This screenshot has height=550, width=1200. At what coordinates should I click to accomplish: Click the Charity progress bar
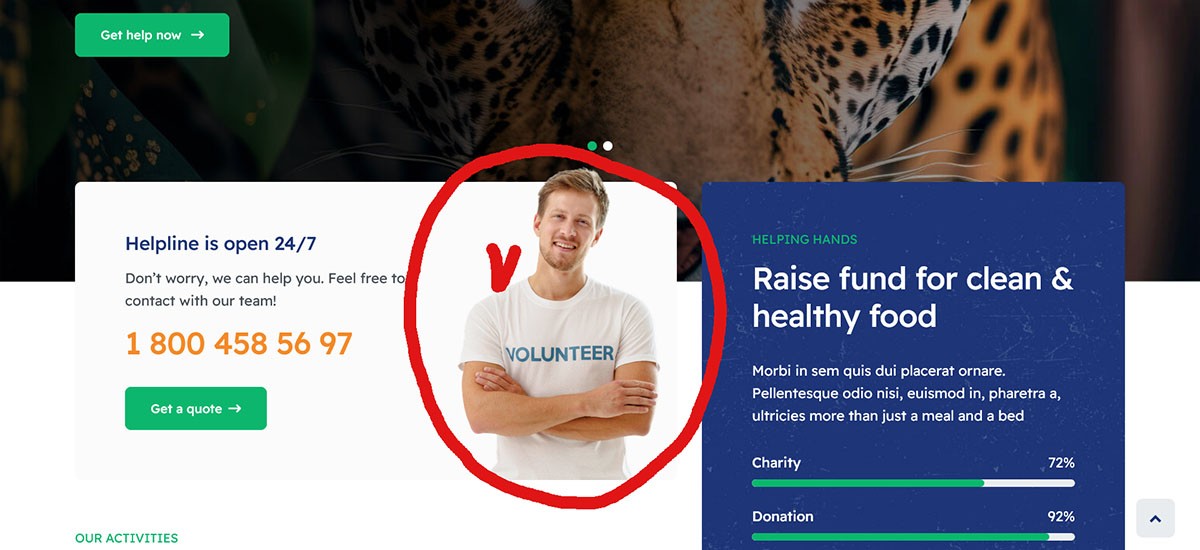pyautogui.click(x=913, y=483)
